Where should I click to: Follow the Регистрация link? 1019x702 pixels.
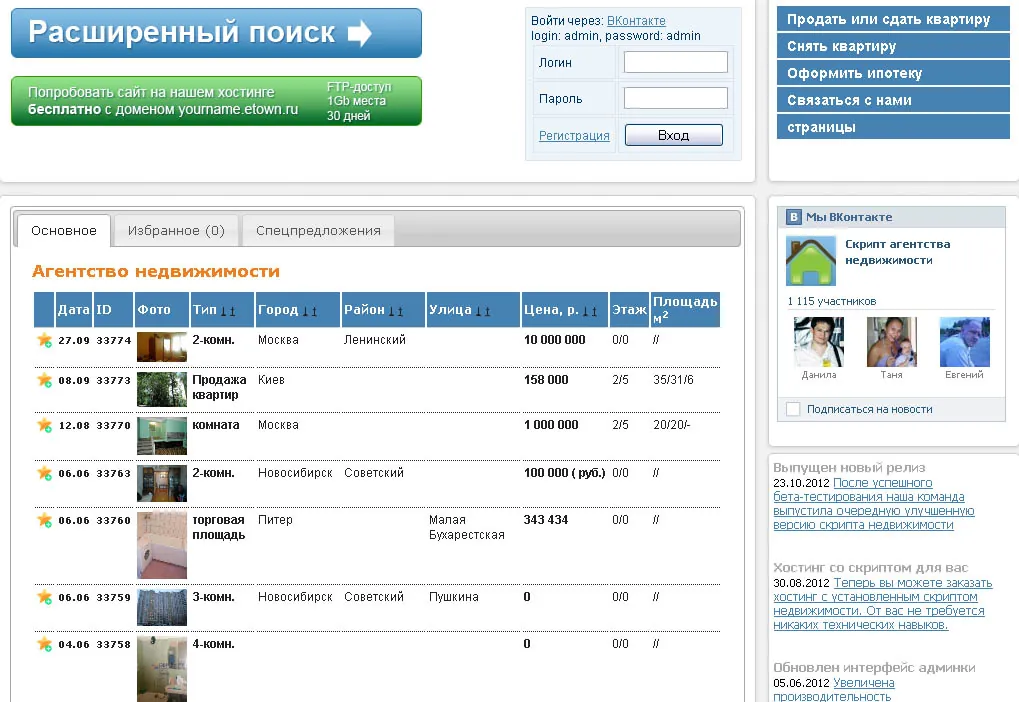click(574, 135)
